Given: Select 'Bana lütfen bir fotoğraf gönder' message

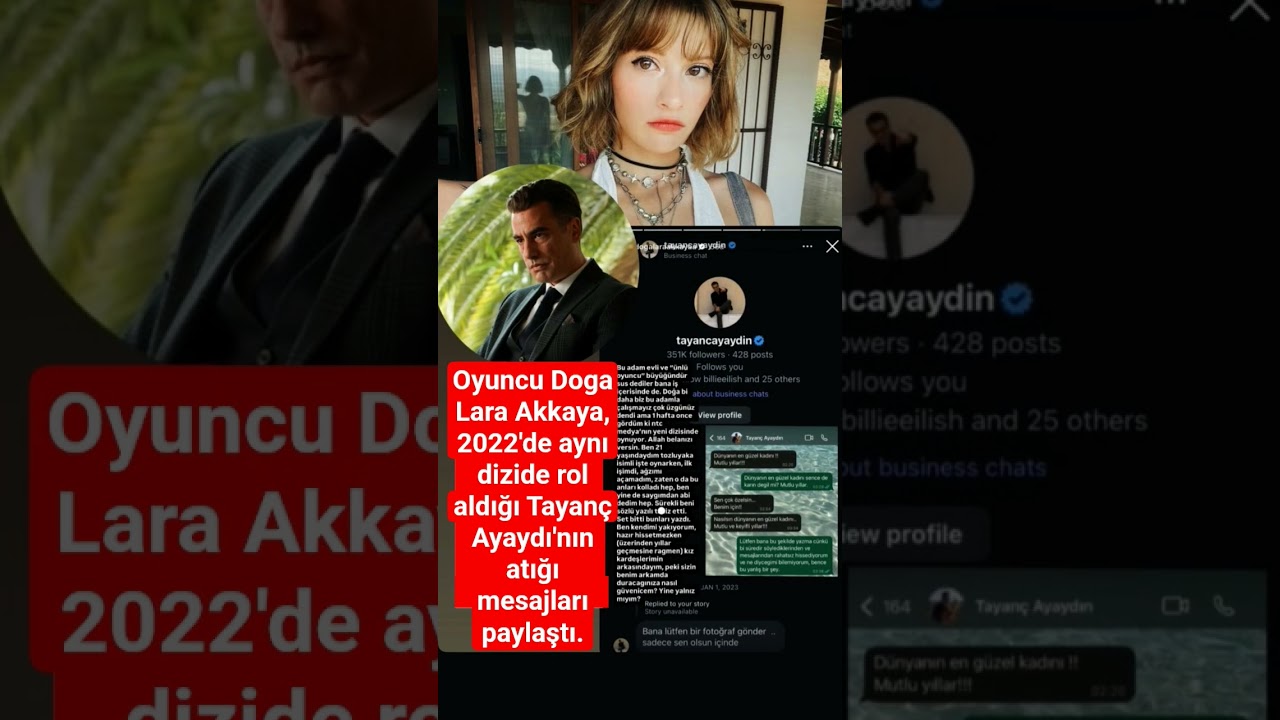Looking at the screenshot, I should tap(710, 636).
